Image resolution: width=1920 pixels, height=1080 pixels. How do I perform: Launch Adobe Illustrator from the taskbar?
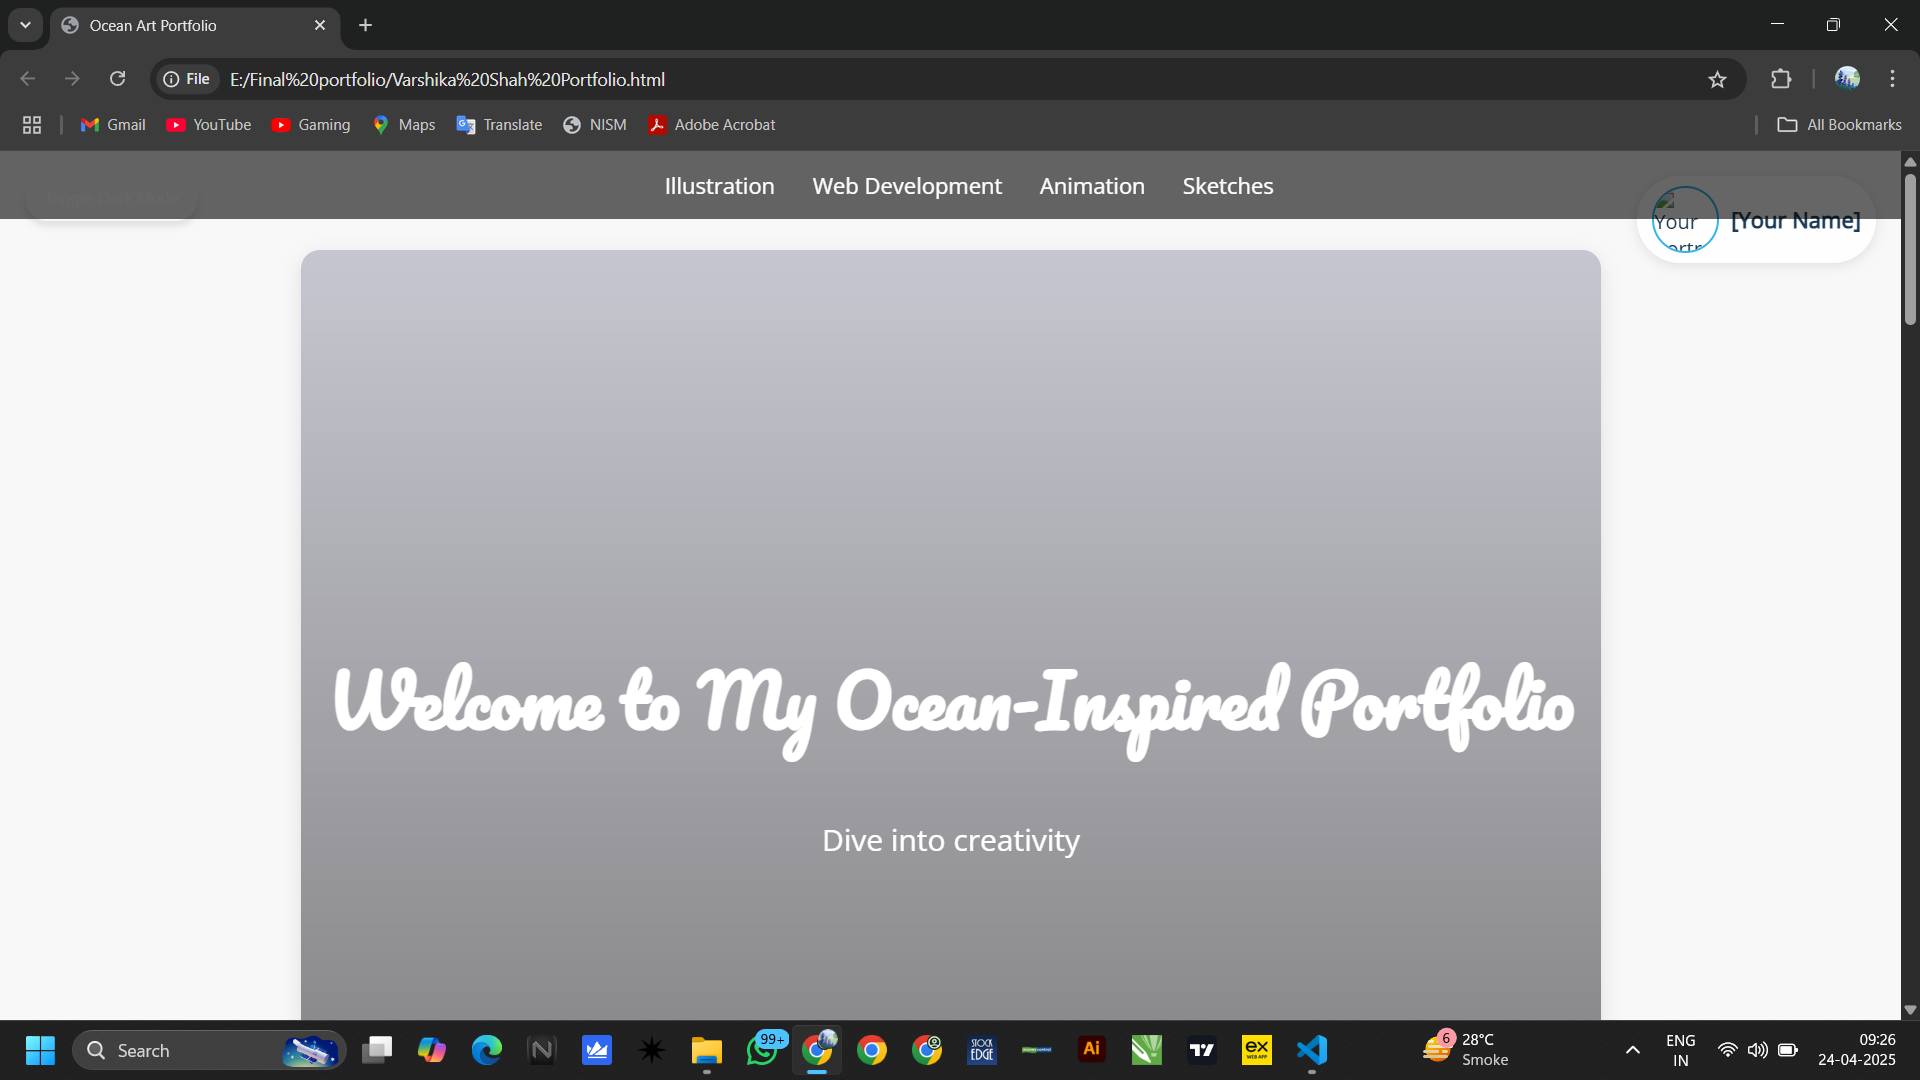point(1092,1050)
